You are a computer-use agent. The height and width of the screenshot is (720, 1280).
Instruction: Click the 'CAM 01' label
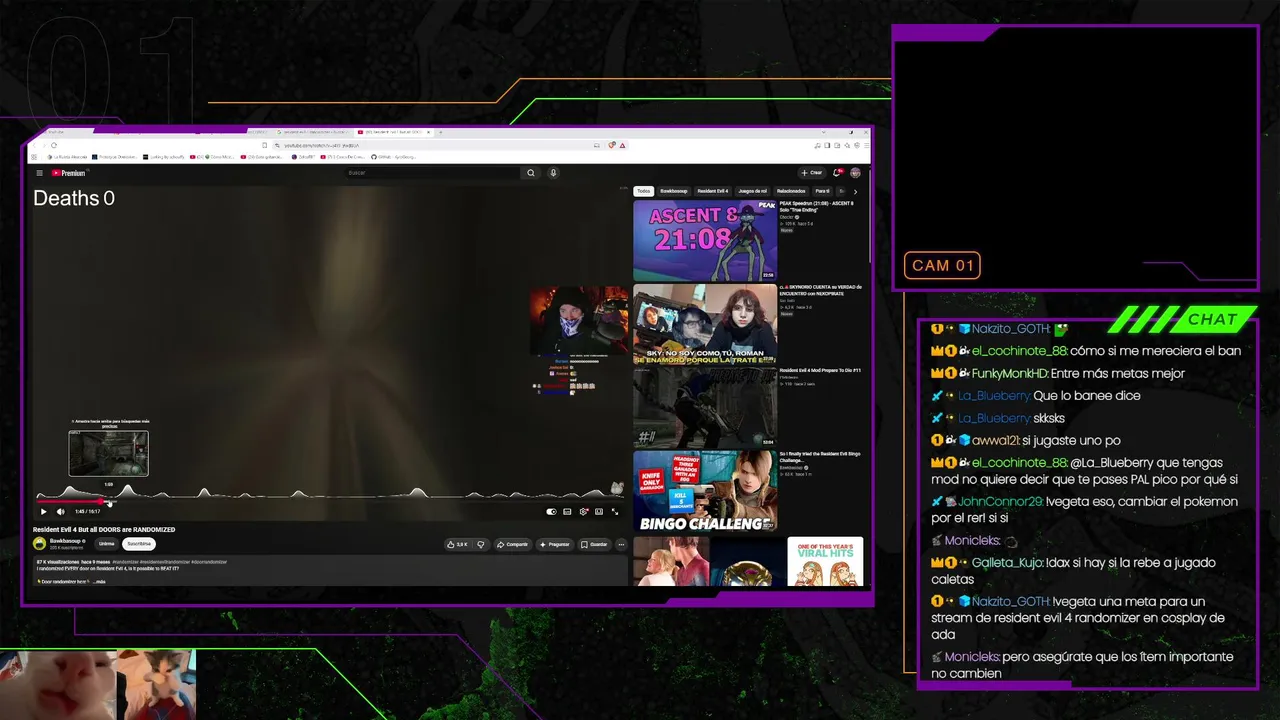pyautogui.click(x=942, y=265)
